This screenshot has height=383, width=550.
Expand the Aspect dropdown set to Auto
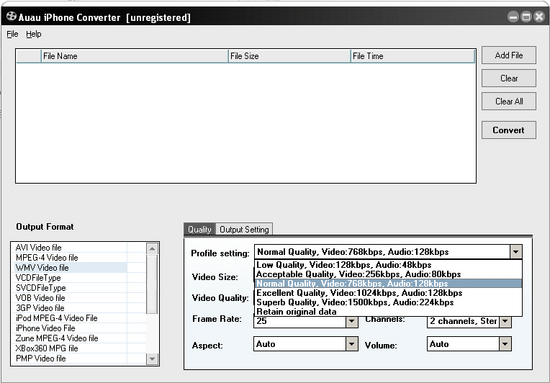point(352,344)
